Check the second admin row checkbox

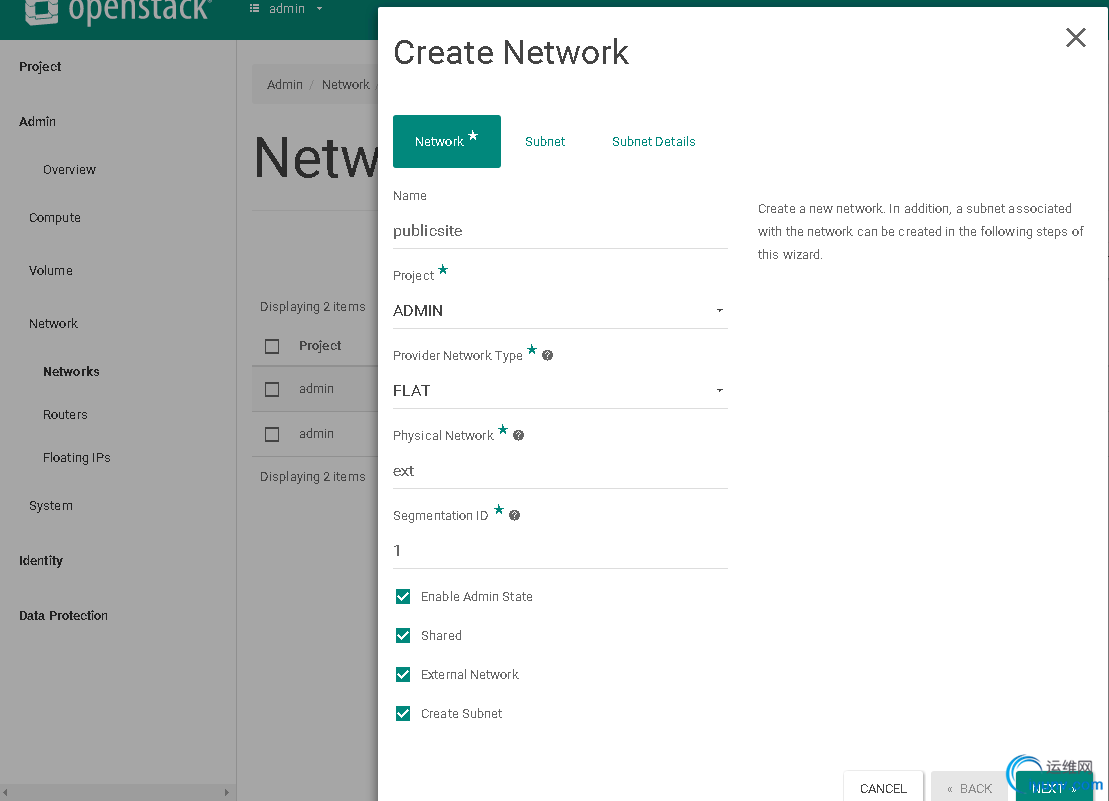click(272, 434)
